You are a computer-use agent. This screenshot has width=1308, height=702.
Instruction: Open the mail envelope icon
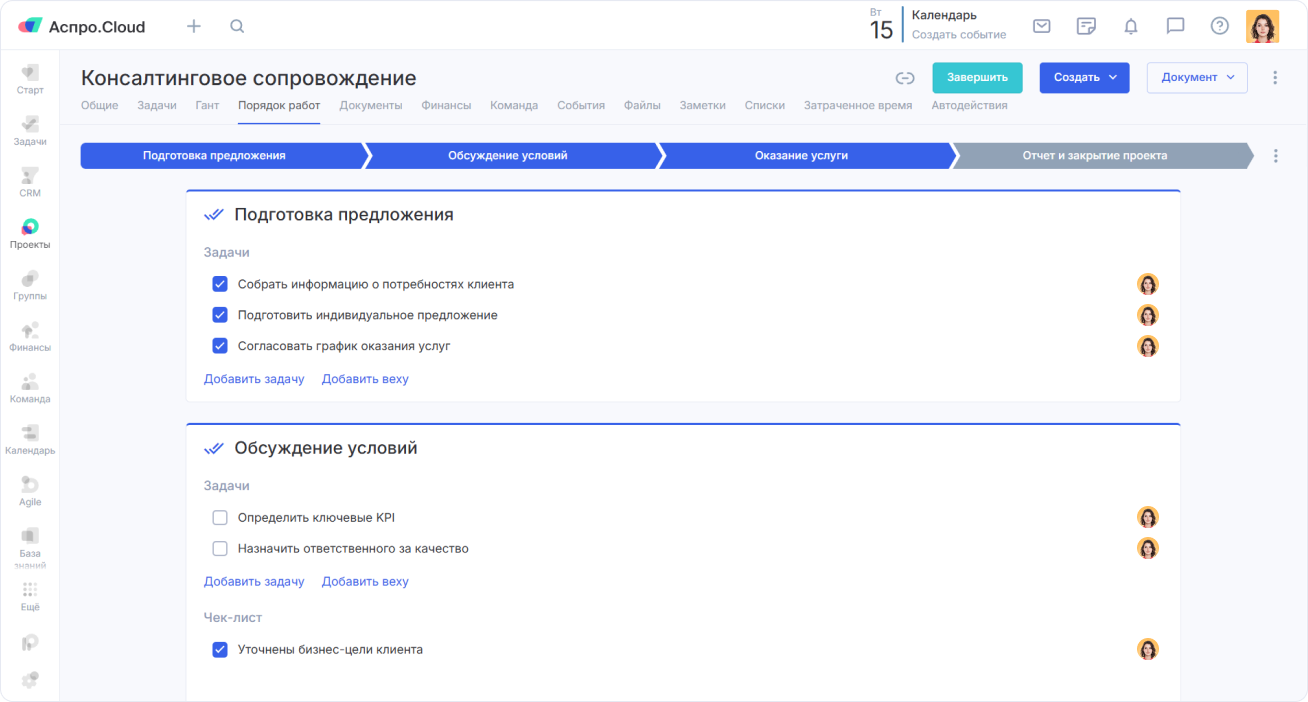[x=1042, y=26]
